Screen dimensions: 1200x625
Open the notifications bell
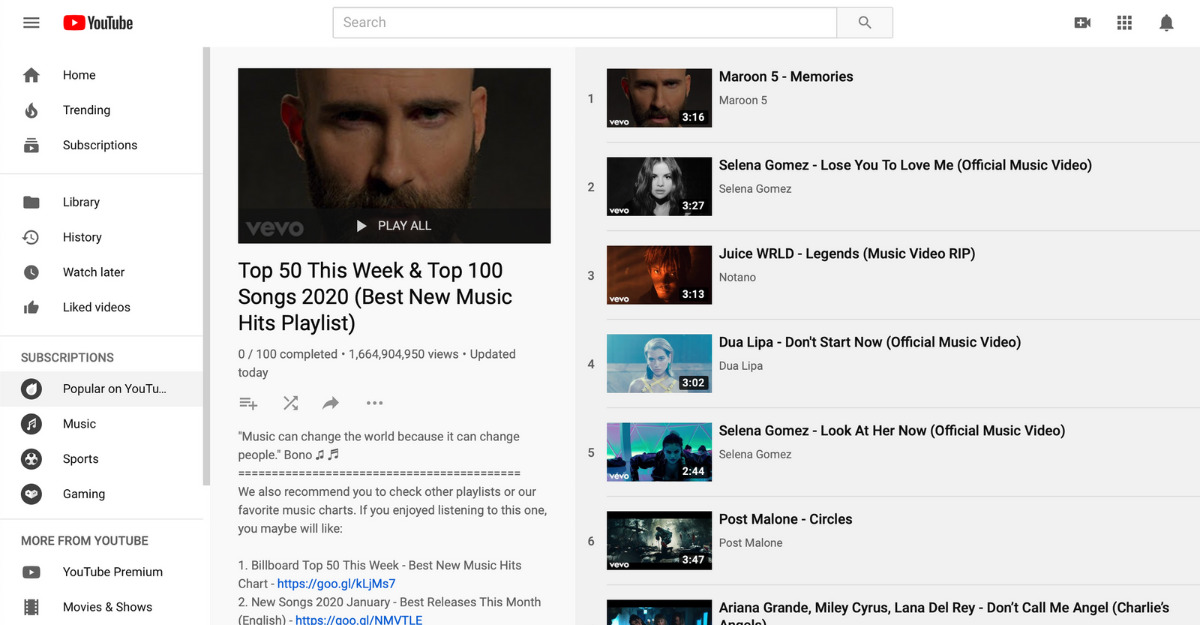point(1166,22)
